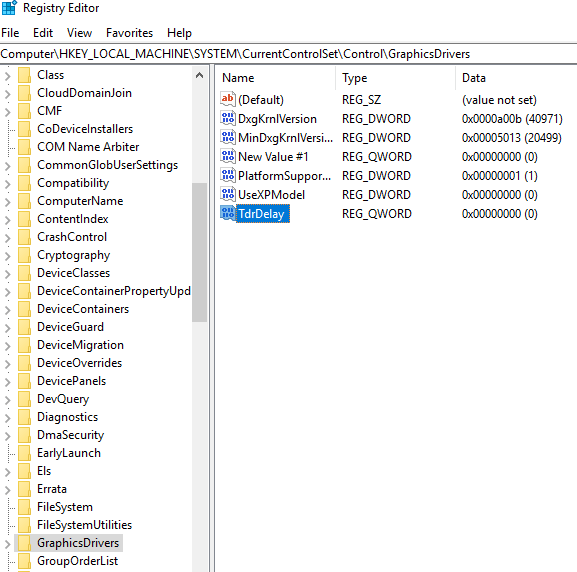Open the Help menu
This screenshot has width=577, height=572.
click(179, 33)
